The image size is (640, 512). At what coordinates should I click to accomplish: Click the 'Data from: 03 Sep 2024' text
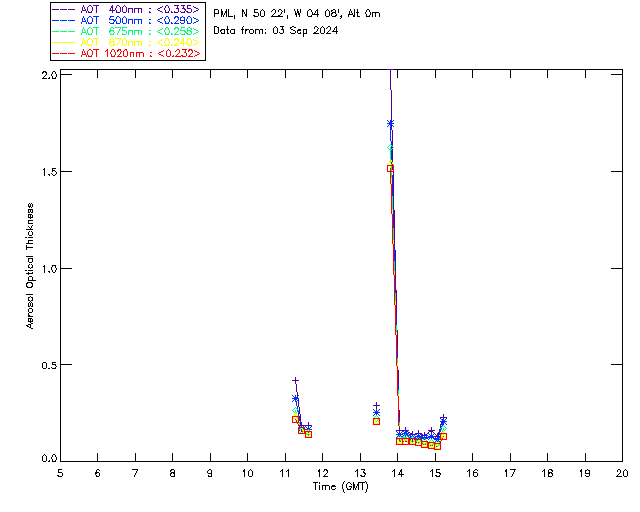pos(276,31)
